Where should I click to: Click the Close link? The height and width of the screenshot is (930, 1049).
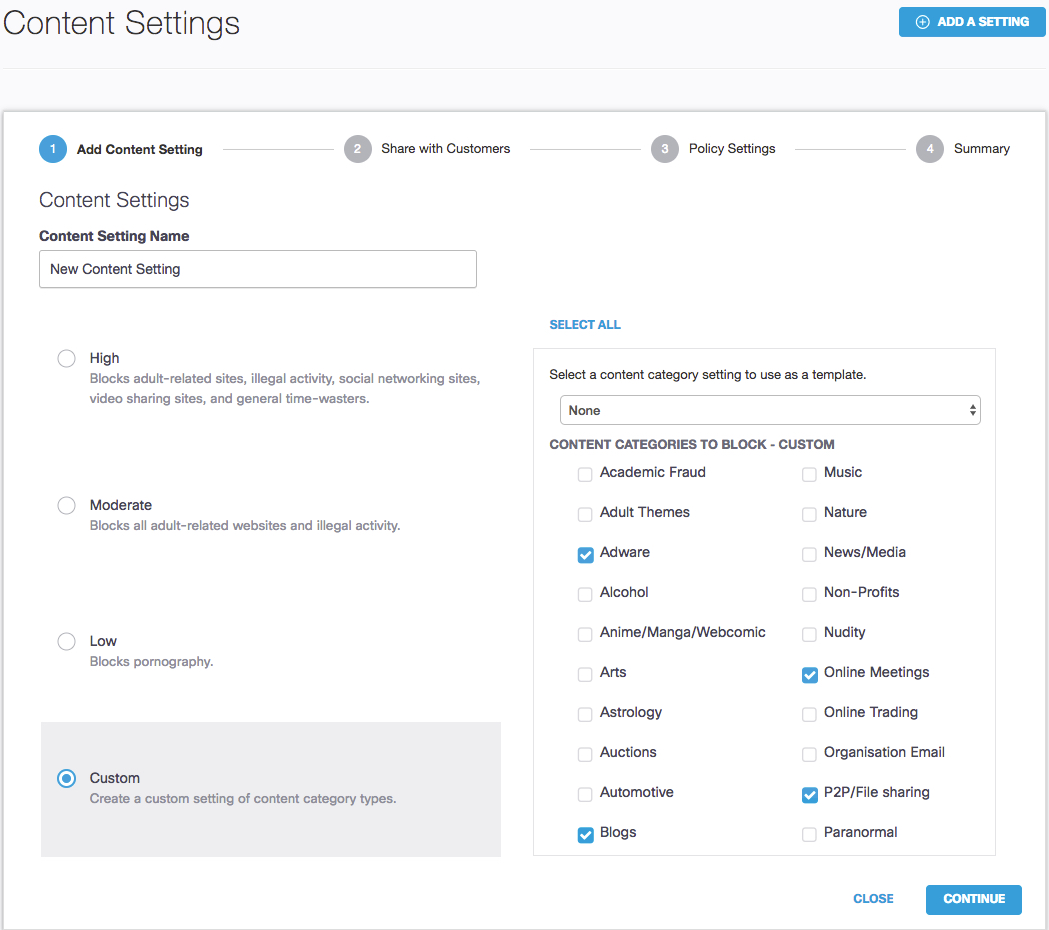pyautogui.click(x=873, y=899)
